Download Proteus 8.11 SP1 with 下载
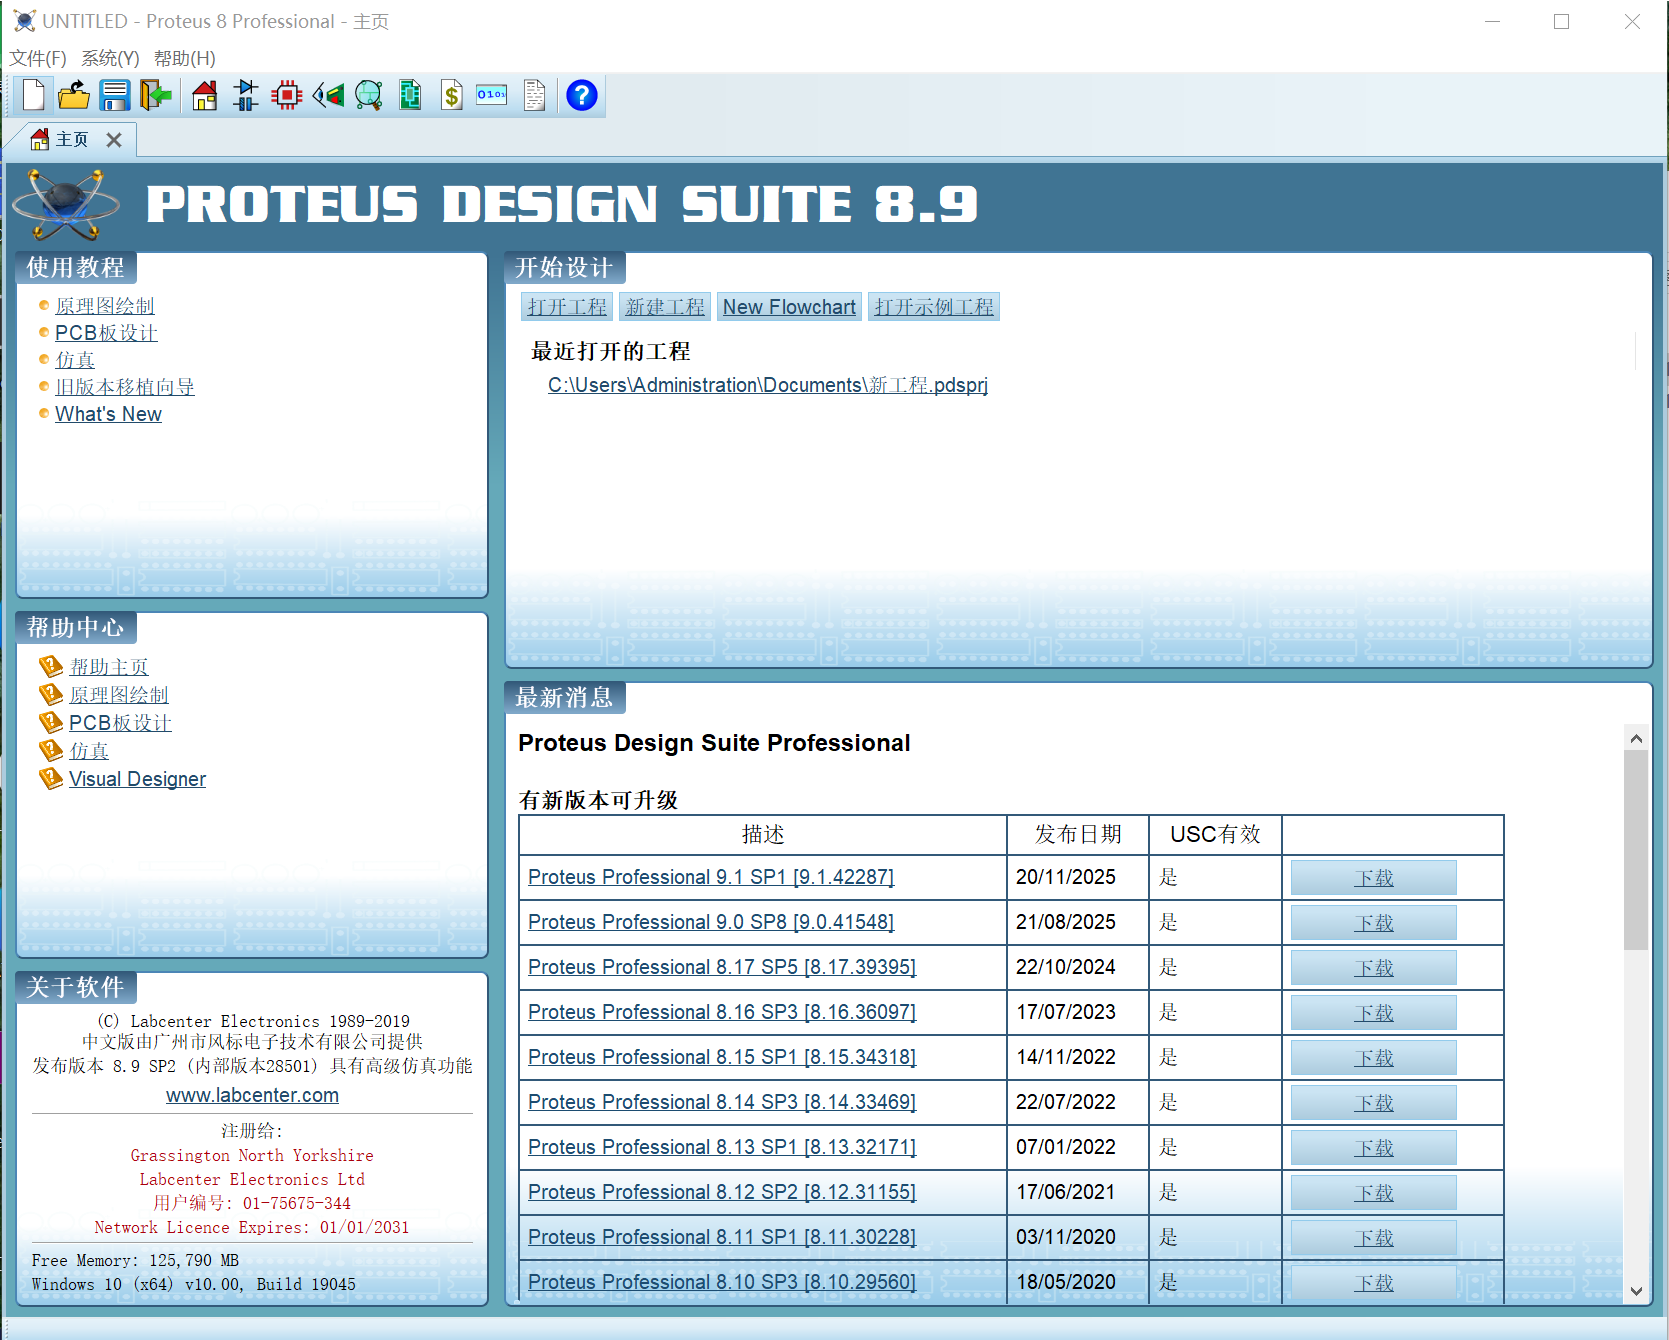Screen dimensions: 1669x1340 pos(1374,1238)
